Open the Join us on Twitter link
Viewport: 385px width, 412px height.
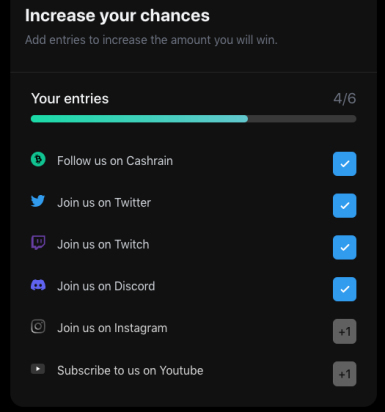pyautogui.click(x=104, y=203)
